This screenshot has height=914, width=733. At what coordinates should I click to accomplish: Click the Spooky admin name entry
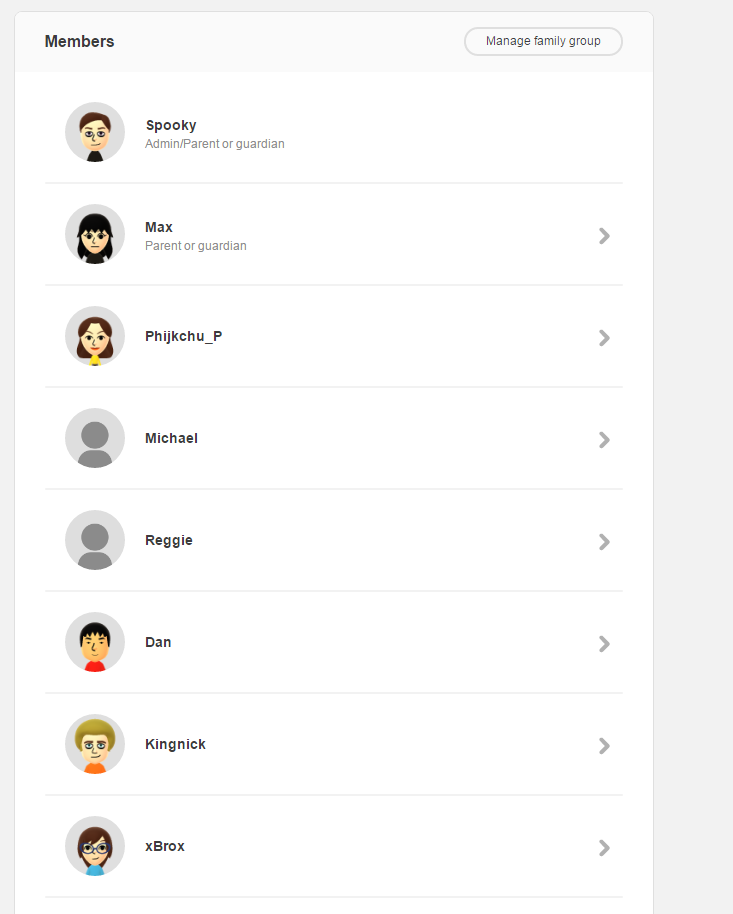click(171, 125)
